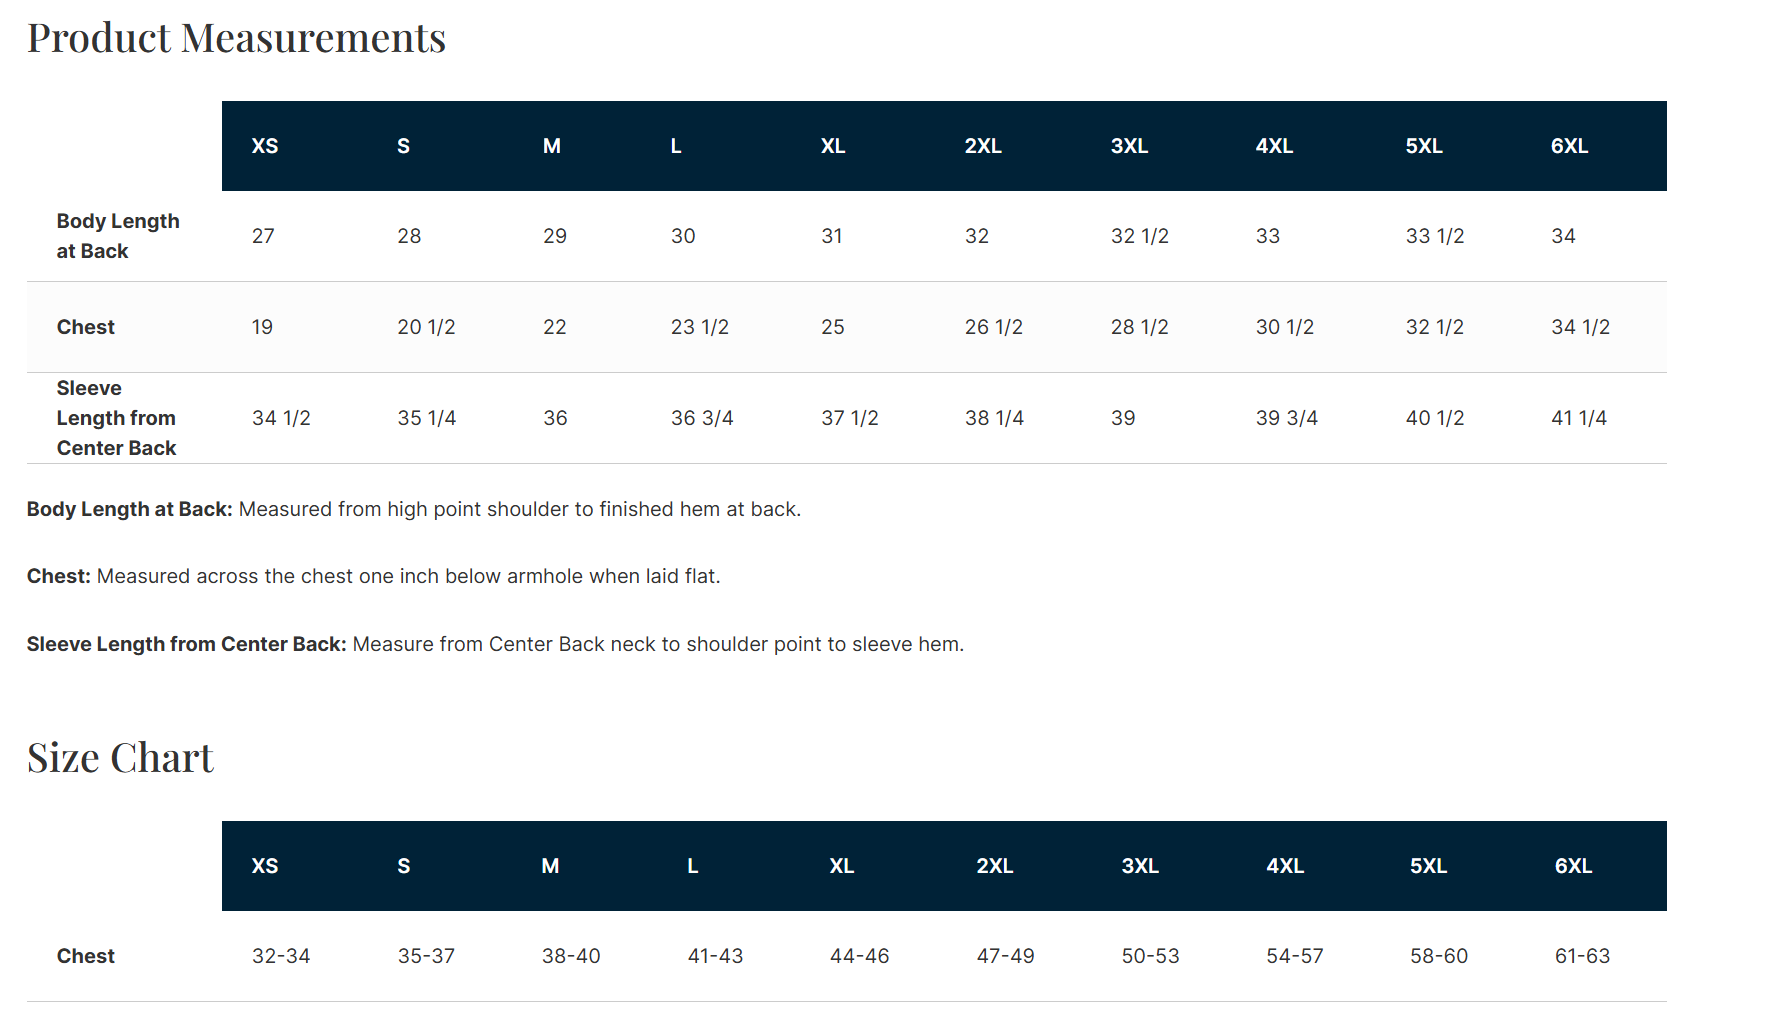Click the Product Measurements heading
This screenshot has height=1020, width=1773.
(236, 38)
